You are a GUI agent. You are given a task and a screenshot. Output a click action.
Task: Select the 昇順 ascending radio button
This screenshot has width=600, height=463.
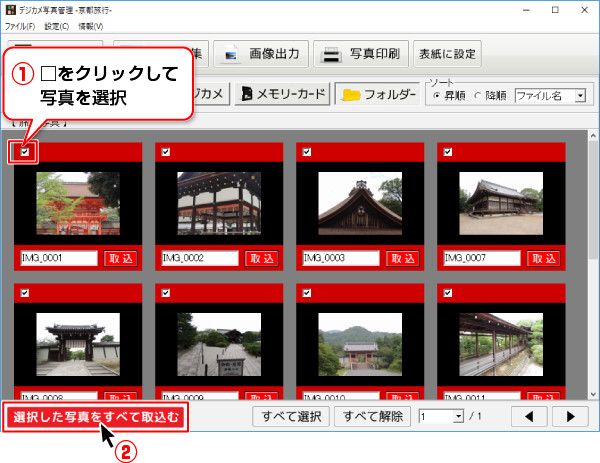[x=436, y=96]
